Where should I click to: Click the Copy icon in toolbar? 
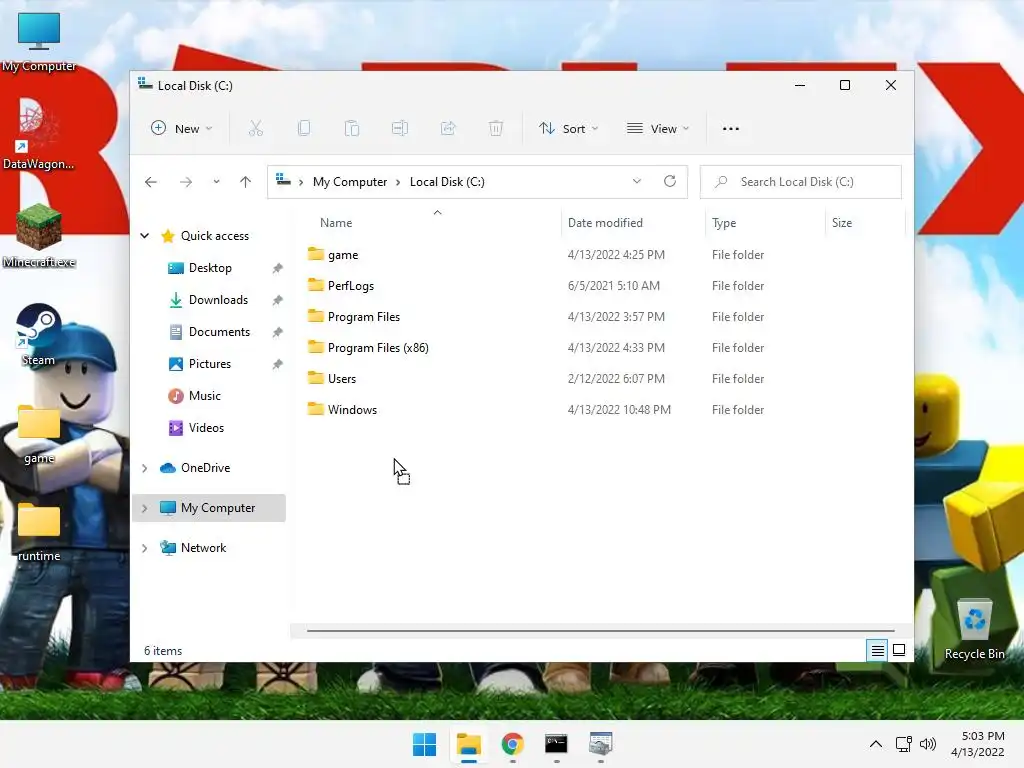[304, 129]
